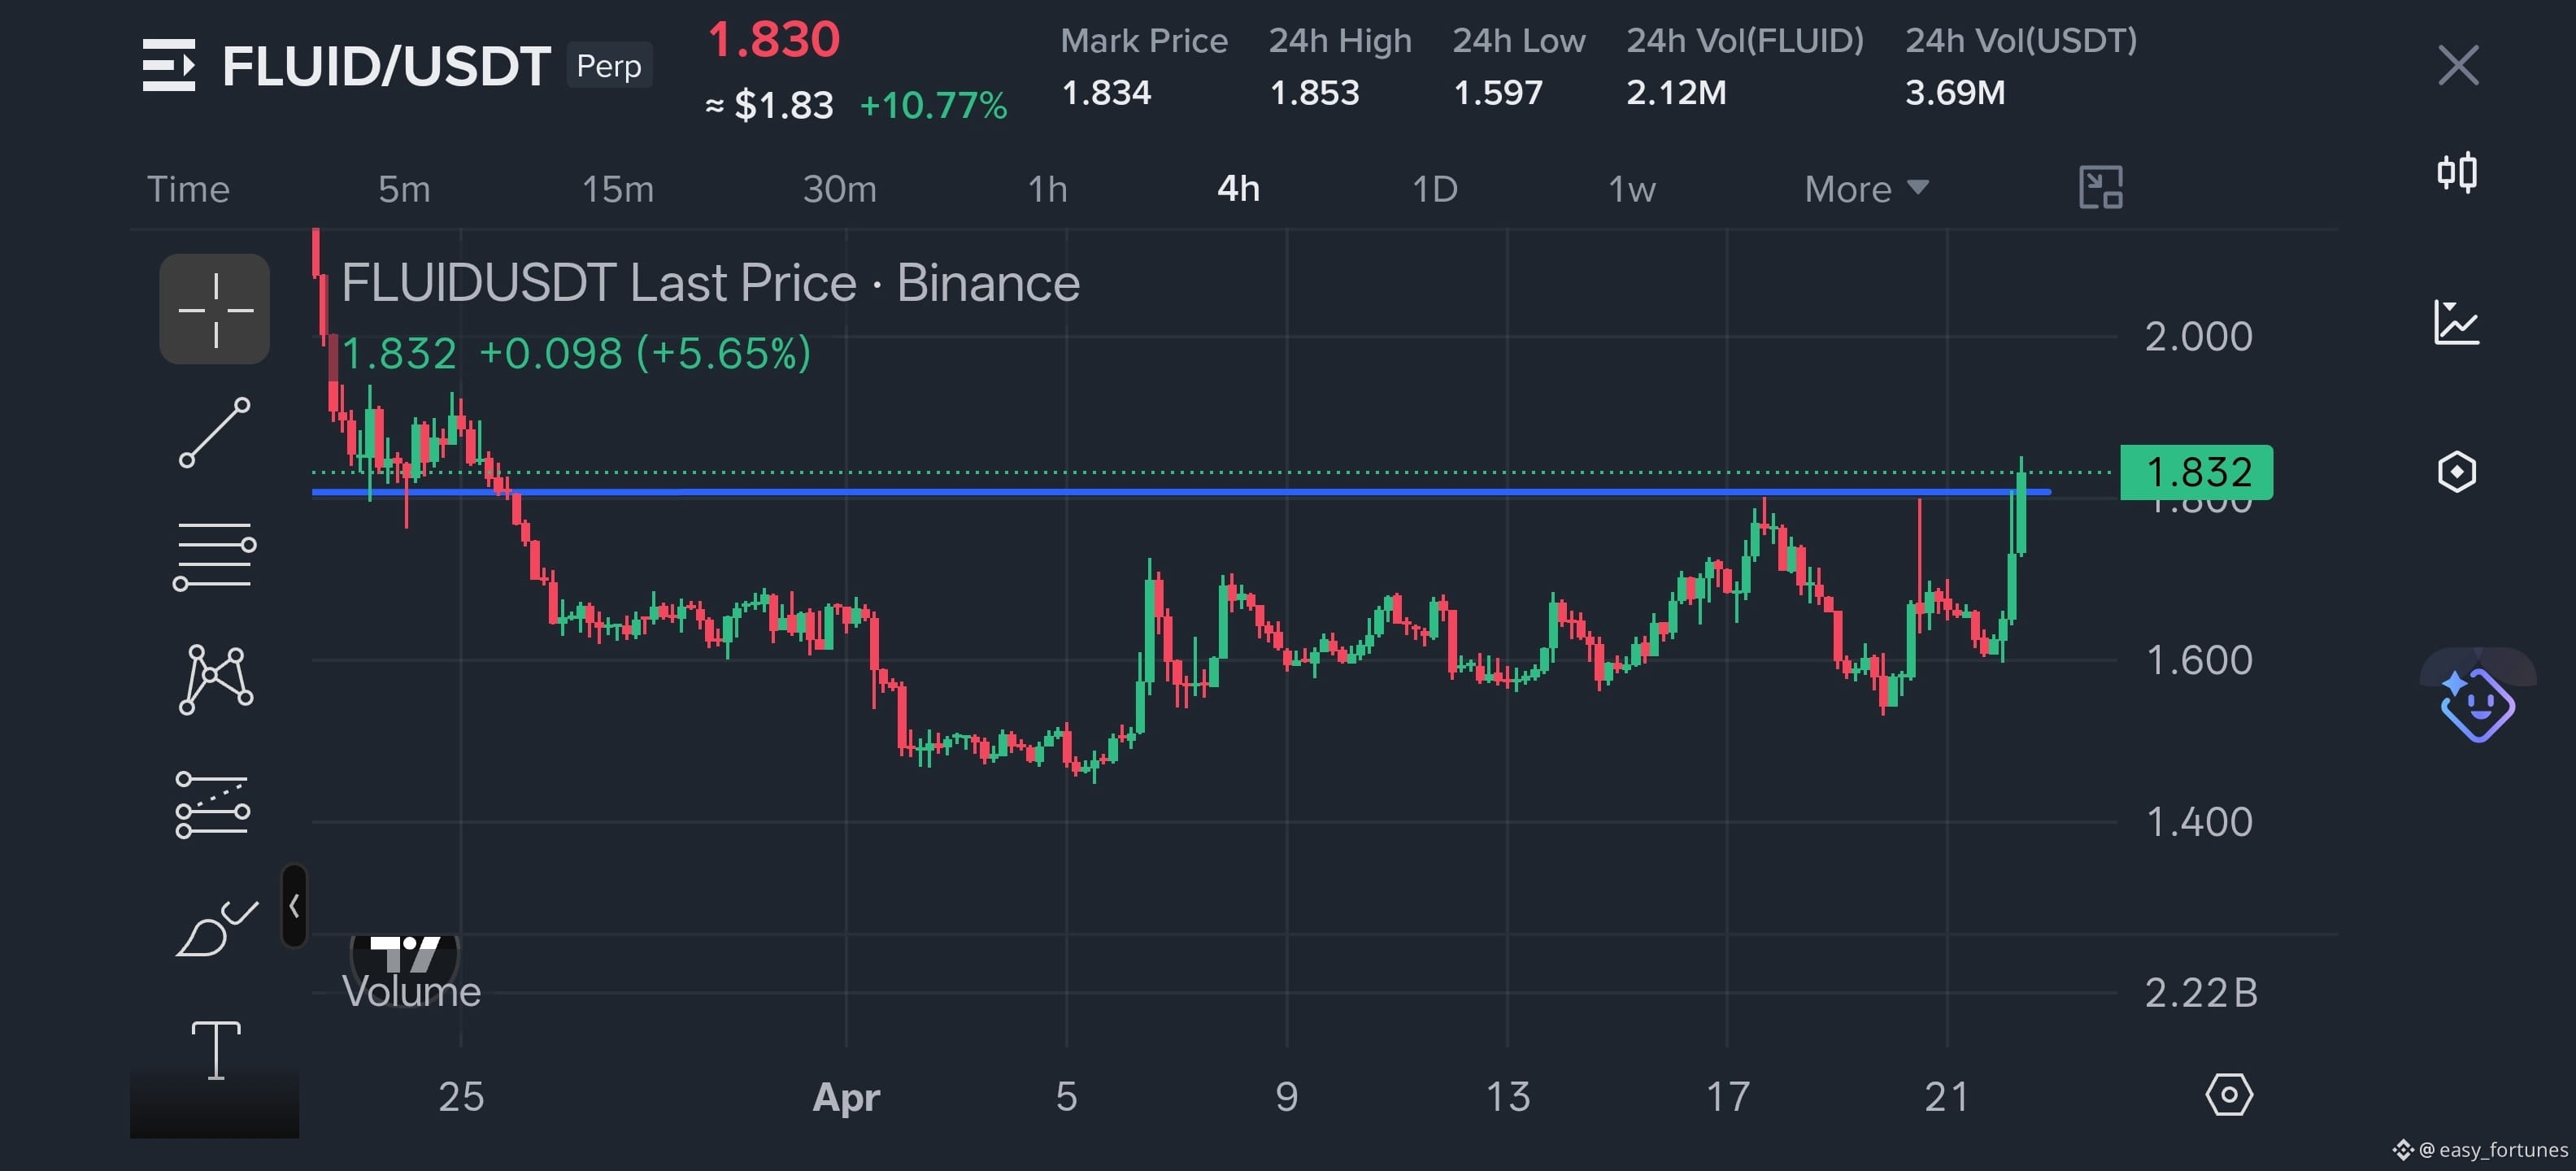
Task: Click the 5 date axis label
Action: point(1067,1097)
